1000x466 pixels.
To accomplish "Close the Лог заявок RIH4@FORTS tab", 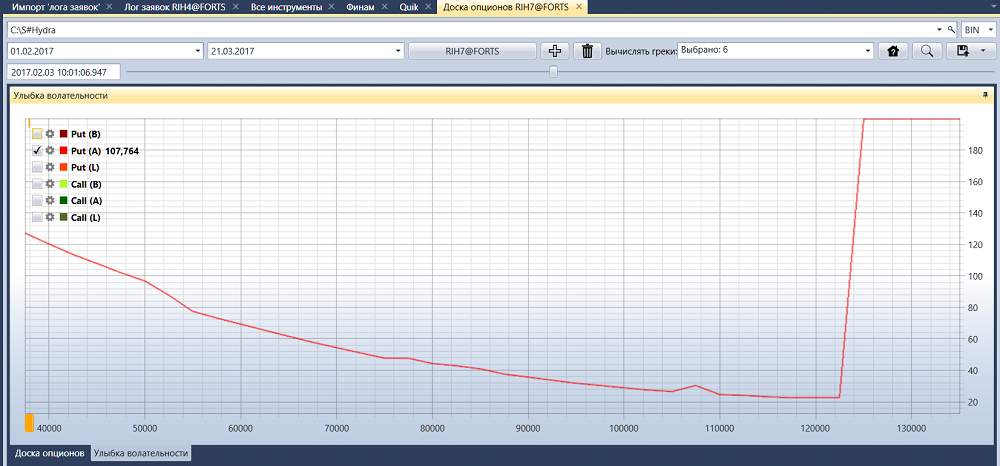I will point(236,7).
